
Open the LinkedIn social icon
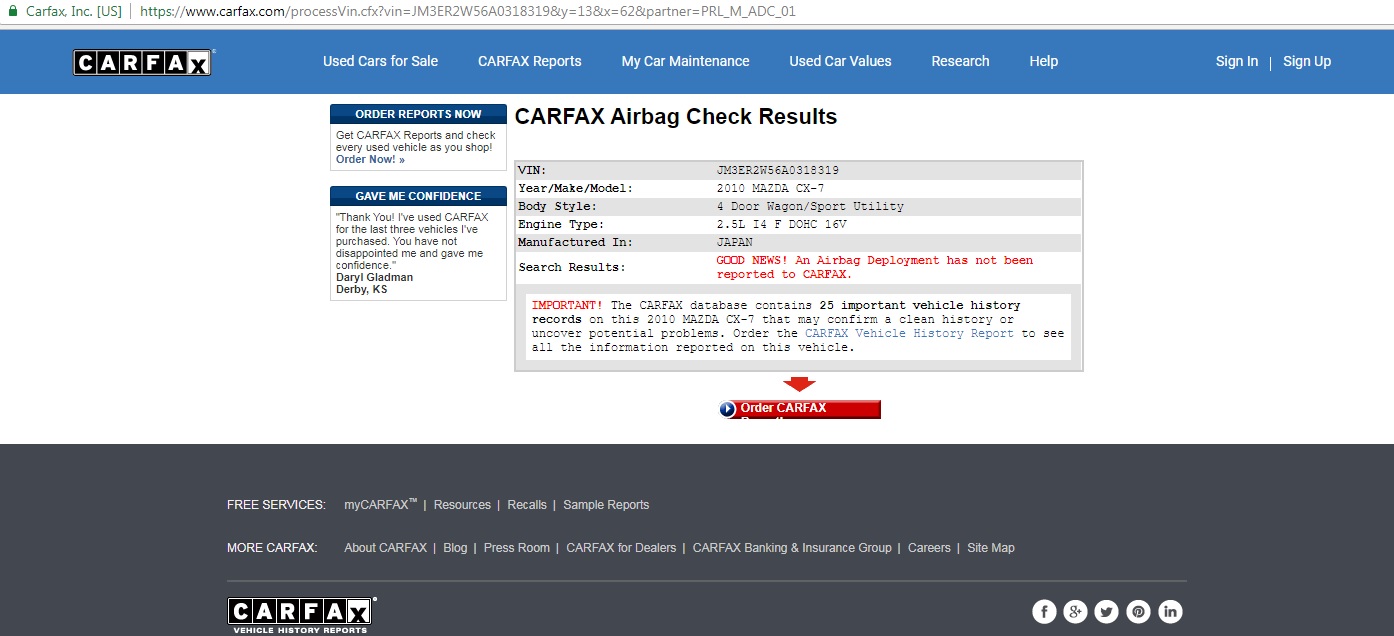tap(1170, 611)
